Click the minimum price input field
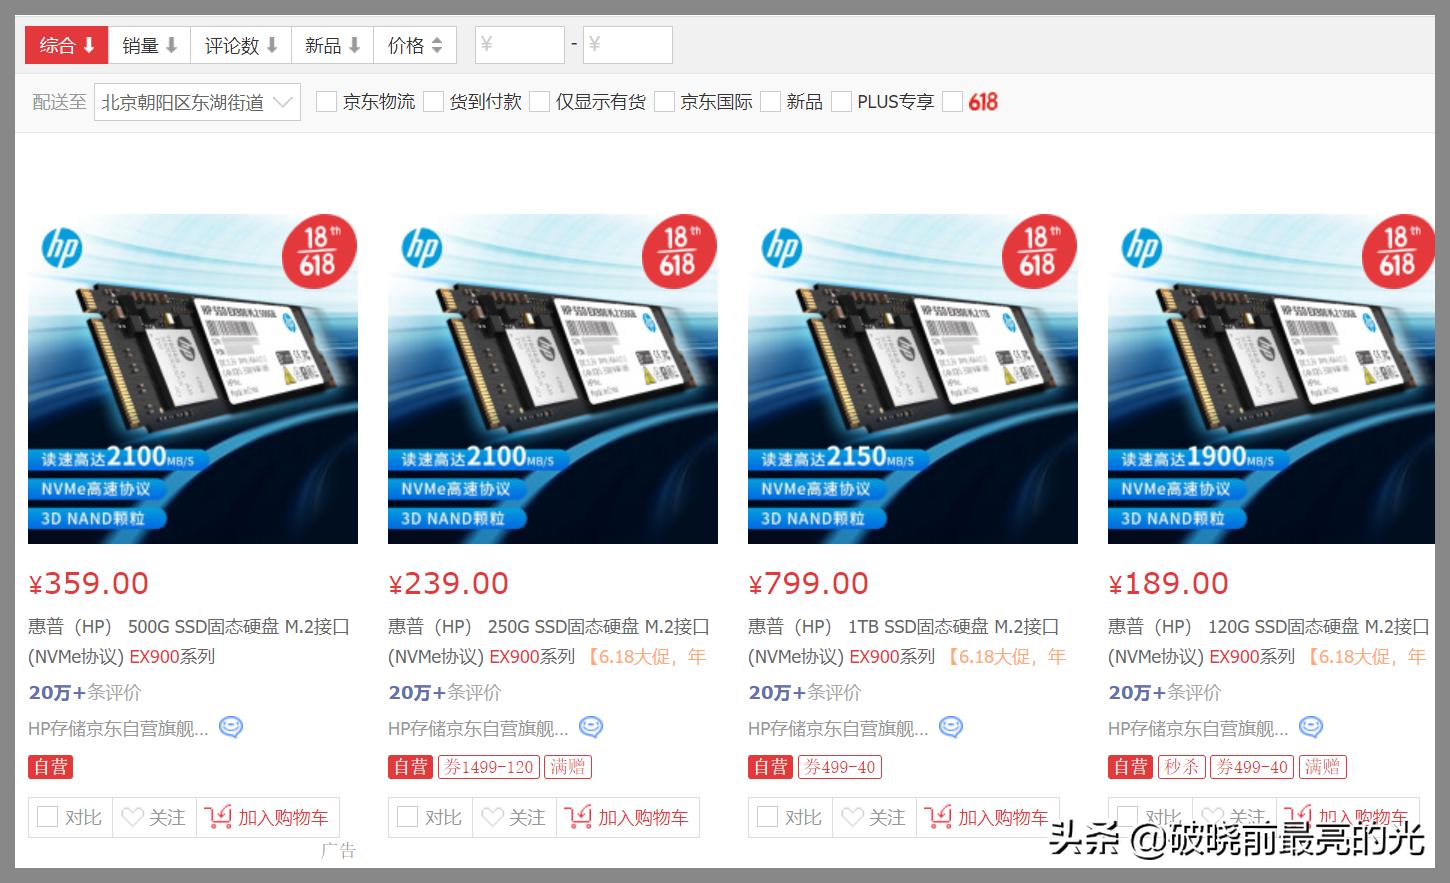This screenshot has height=883, width=1450. pyautogui.click(x=520, y=45)
